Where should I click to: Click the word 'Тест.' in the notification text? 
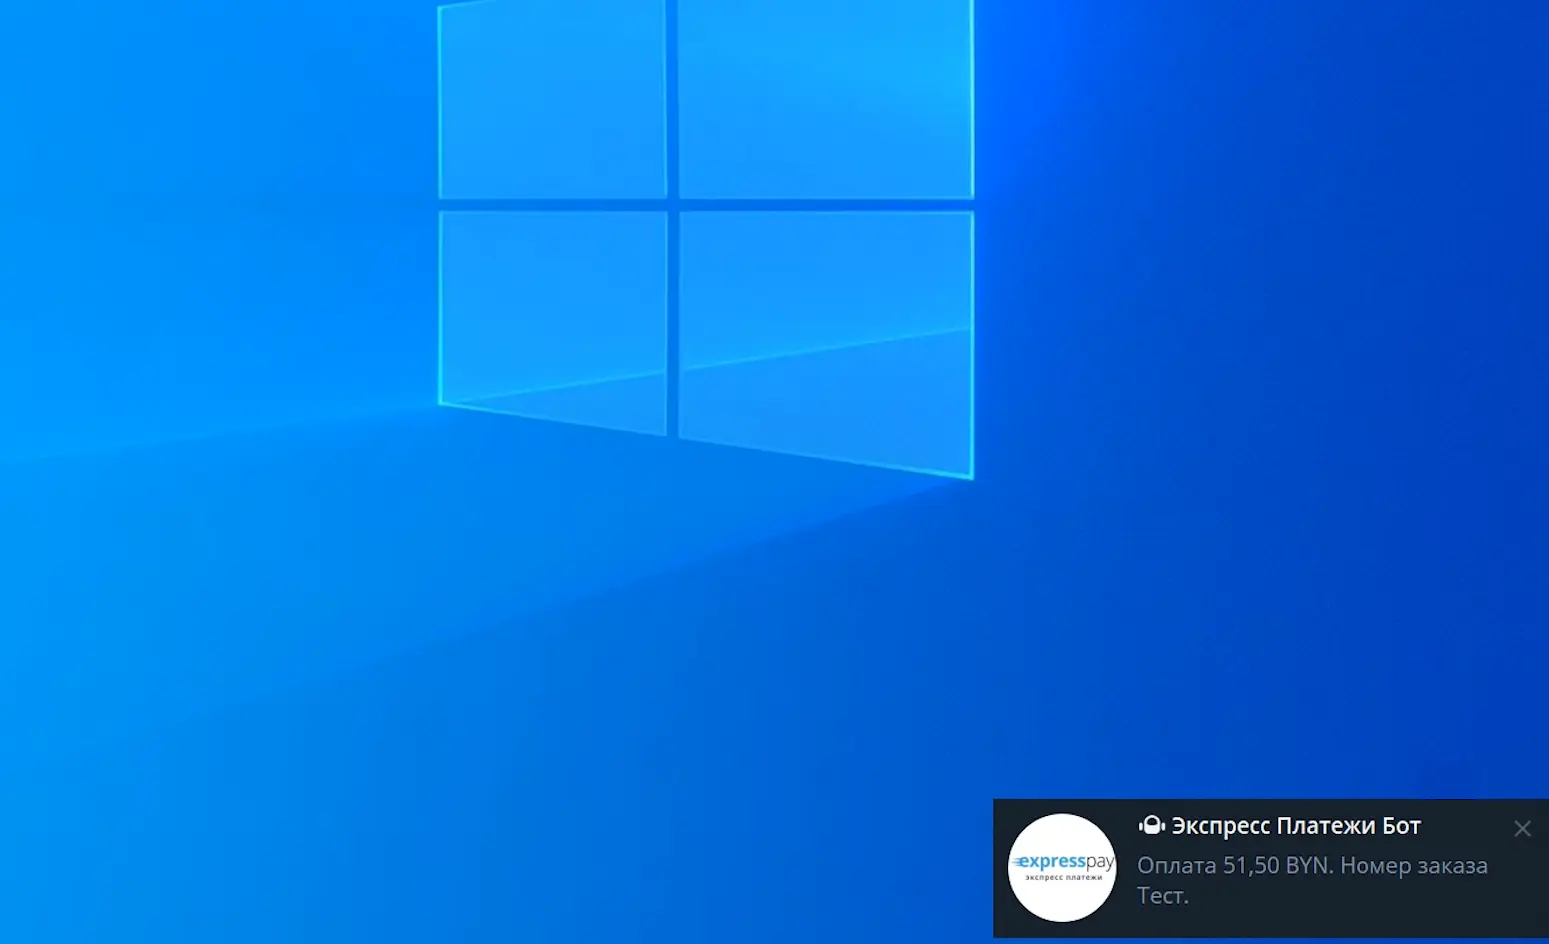pyautogui.click(x=1161, y=895)
